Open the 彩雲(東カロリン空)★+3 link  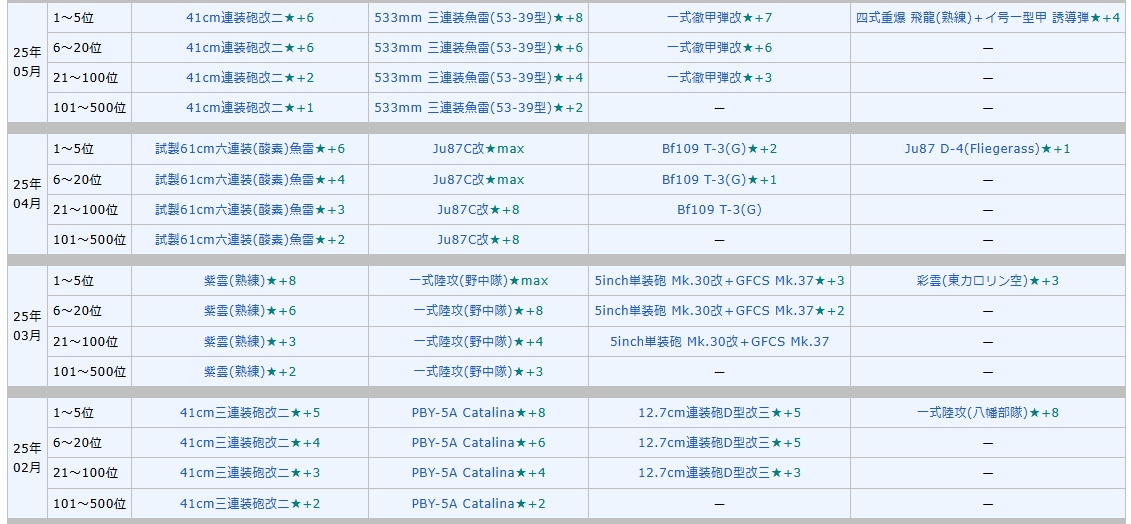pos(987,281)
